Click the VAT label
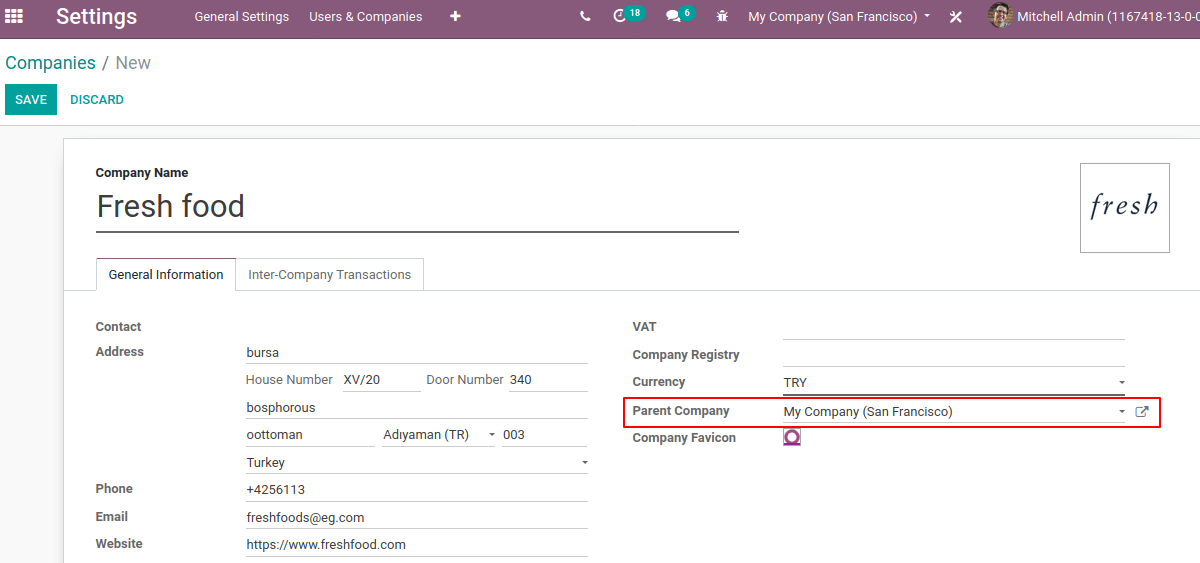 [x=645, y=327]
